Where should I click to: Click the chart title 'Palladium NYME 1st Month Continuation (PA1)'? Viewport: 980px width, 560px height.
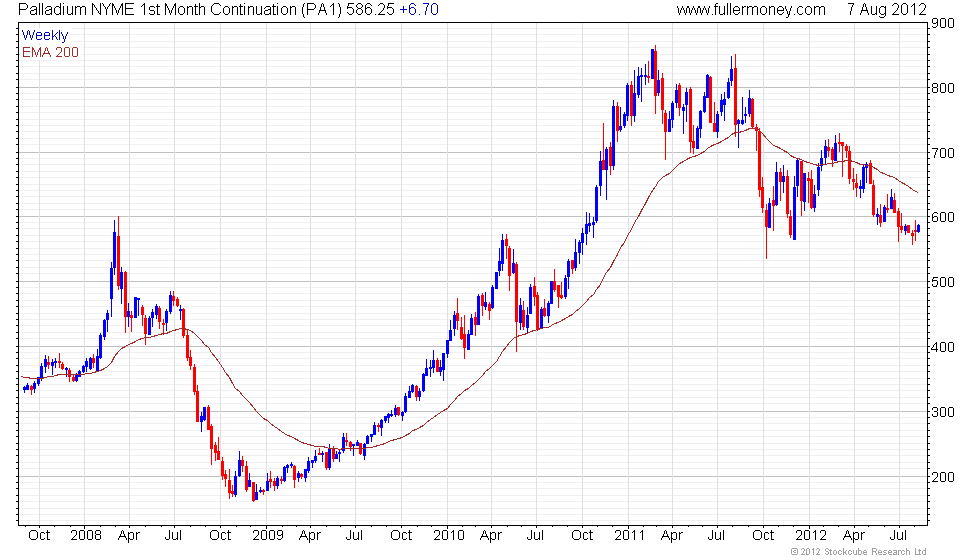tap(180, 10)
